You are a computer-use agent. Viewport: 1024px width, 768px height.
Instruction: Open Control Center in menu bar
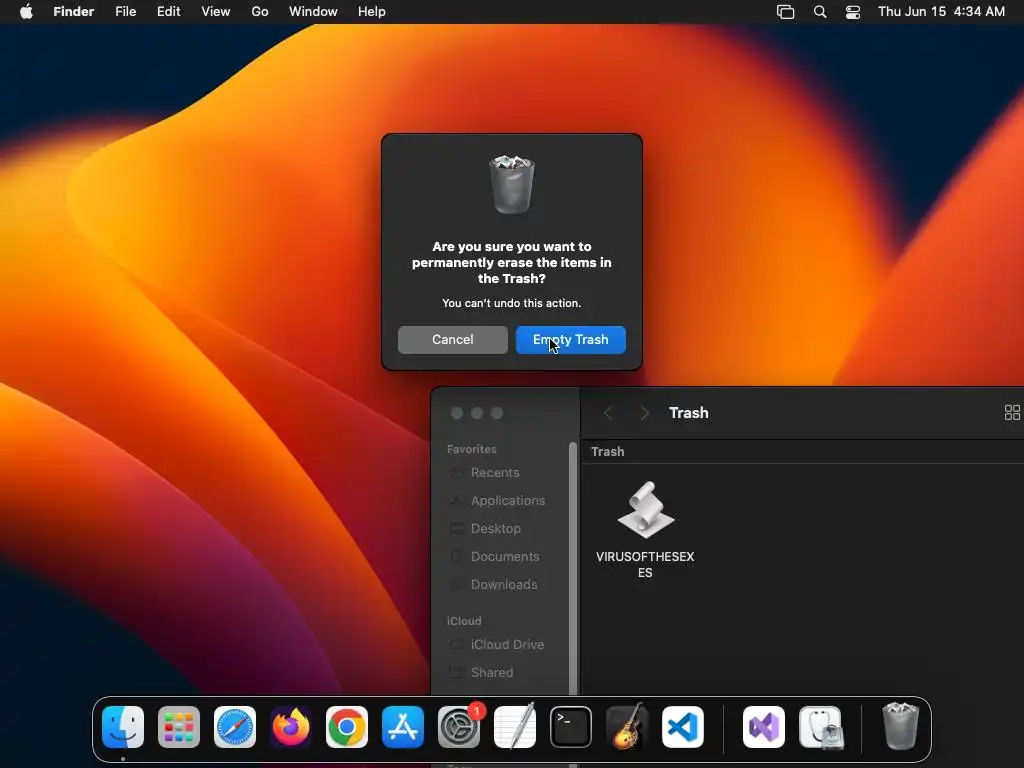pyautogui.click(x=853, y=12)
